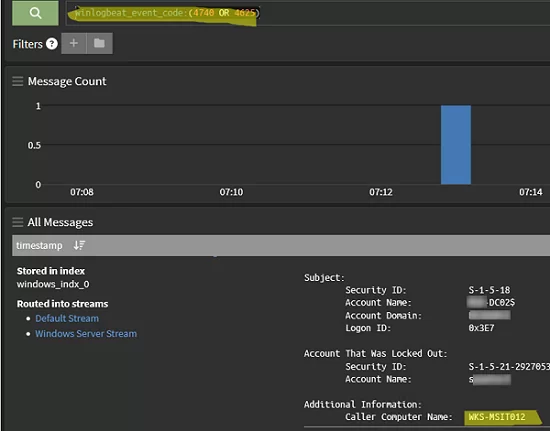550x431 pixels.
Task: Click the All Messages title
Action: coord(60,222)
